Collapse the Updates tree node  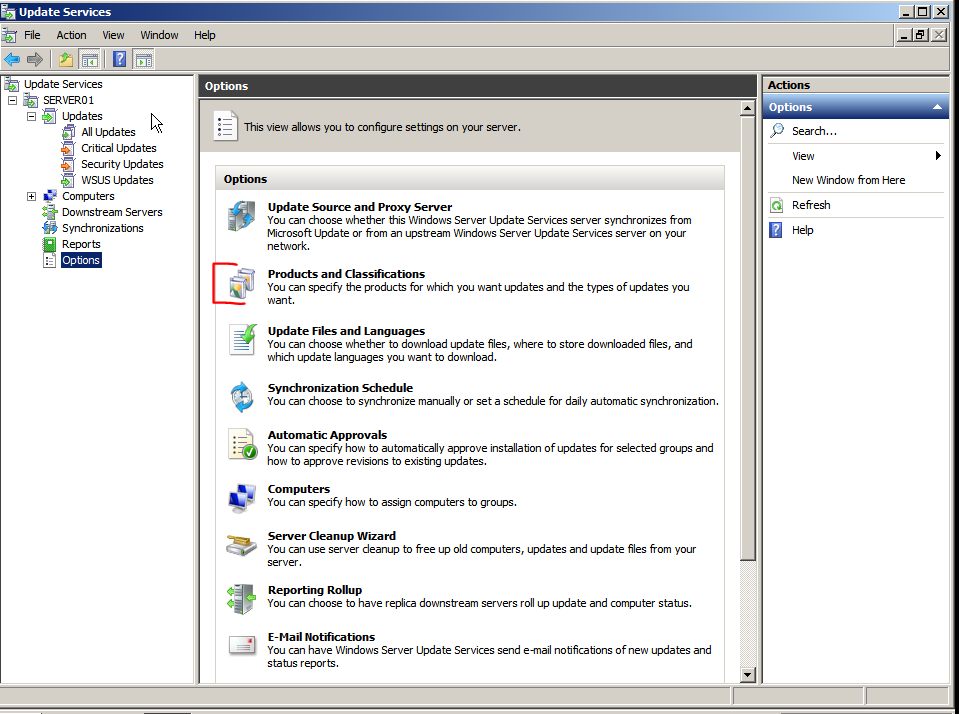31,116
